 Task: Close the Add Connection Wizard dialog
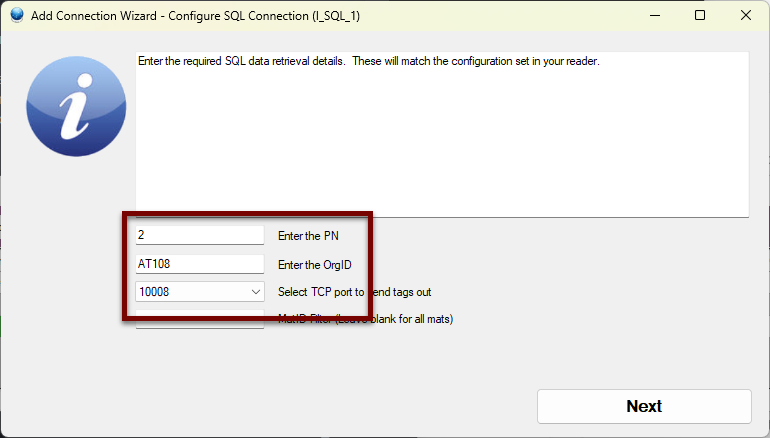(x=745, y=16)
